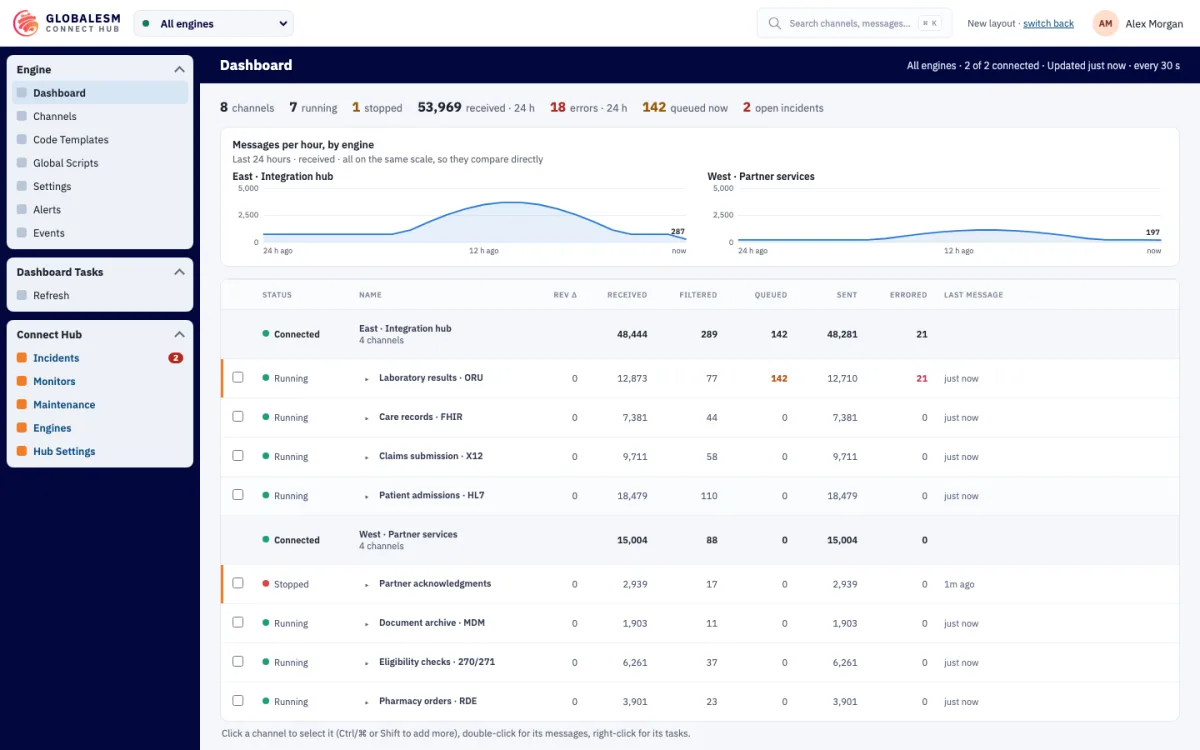This screenshot has height=750, width=1200.
Task: Select the Care records FHIR checkbox
Action: click(x=238, y=416)
